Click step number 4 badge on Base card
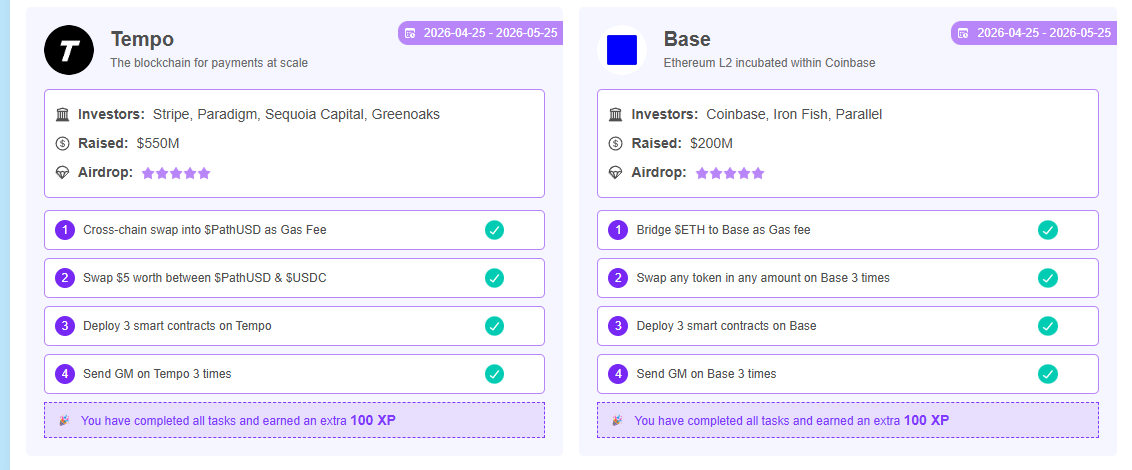 tap(618, 374)
